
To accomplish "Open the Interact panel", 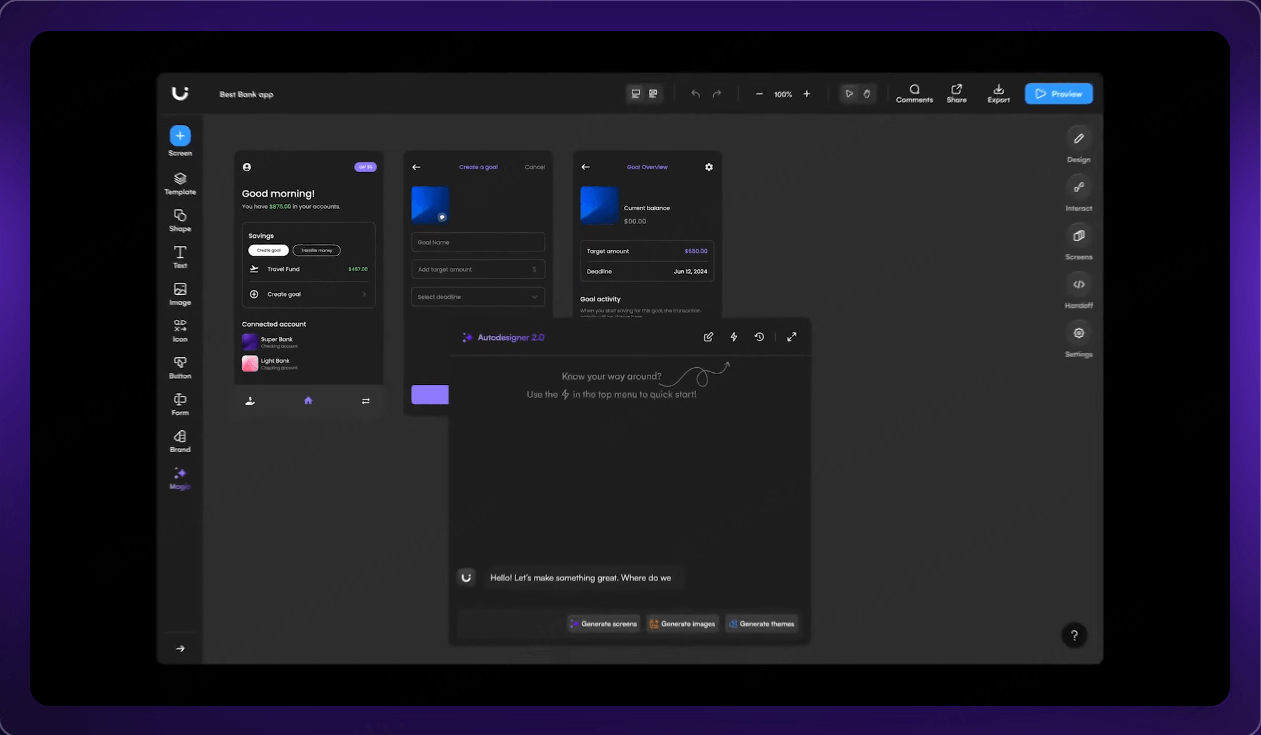I will click(1079, 187).
